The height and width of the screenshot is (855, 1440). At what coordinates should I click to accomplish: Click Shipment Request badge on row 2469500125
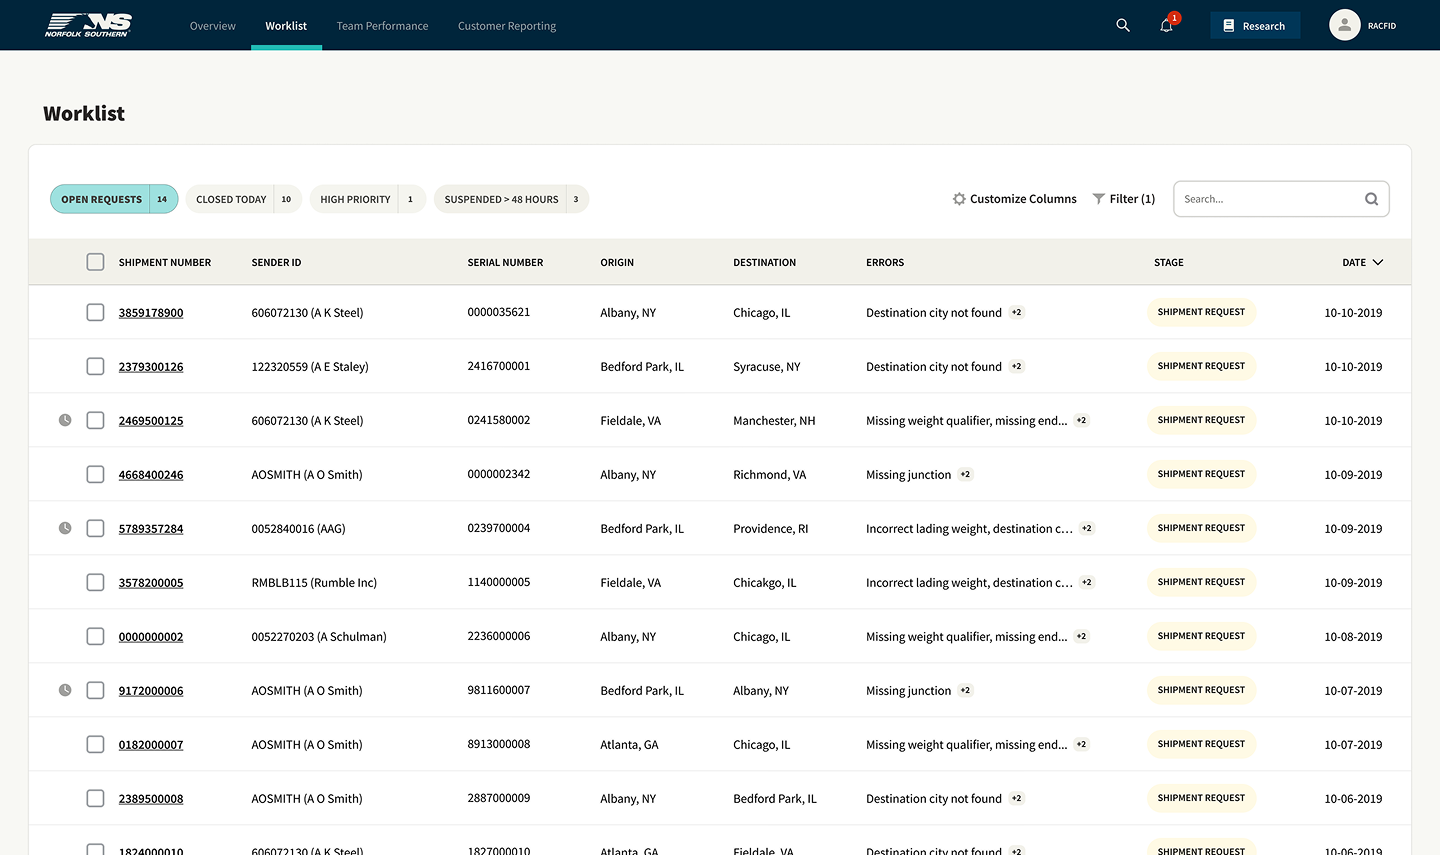click(1201, 420)
